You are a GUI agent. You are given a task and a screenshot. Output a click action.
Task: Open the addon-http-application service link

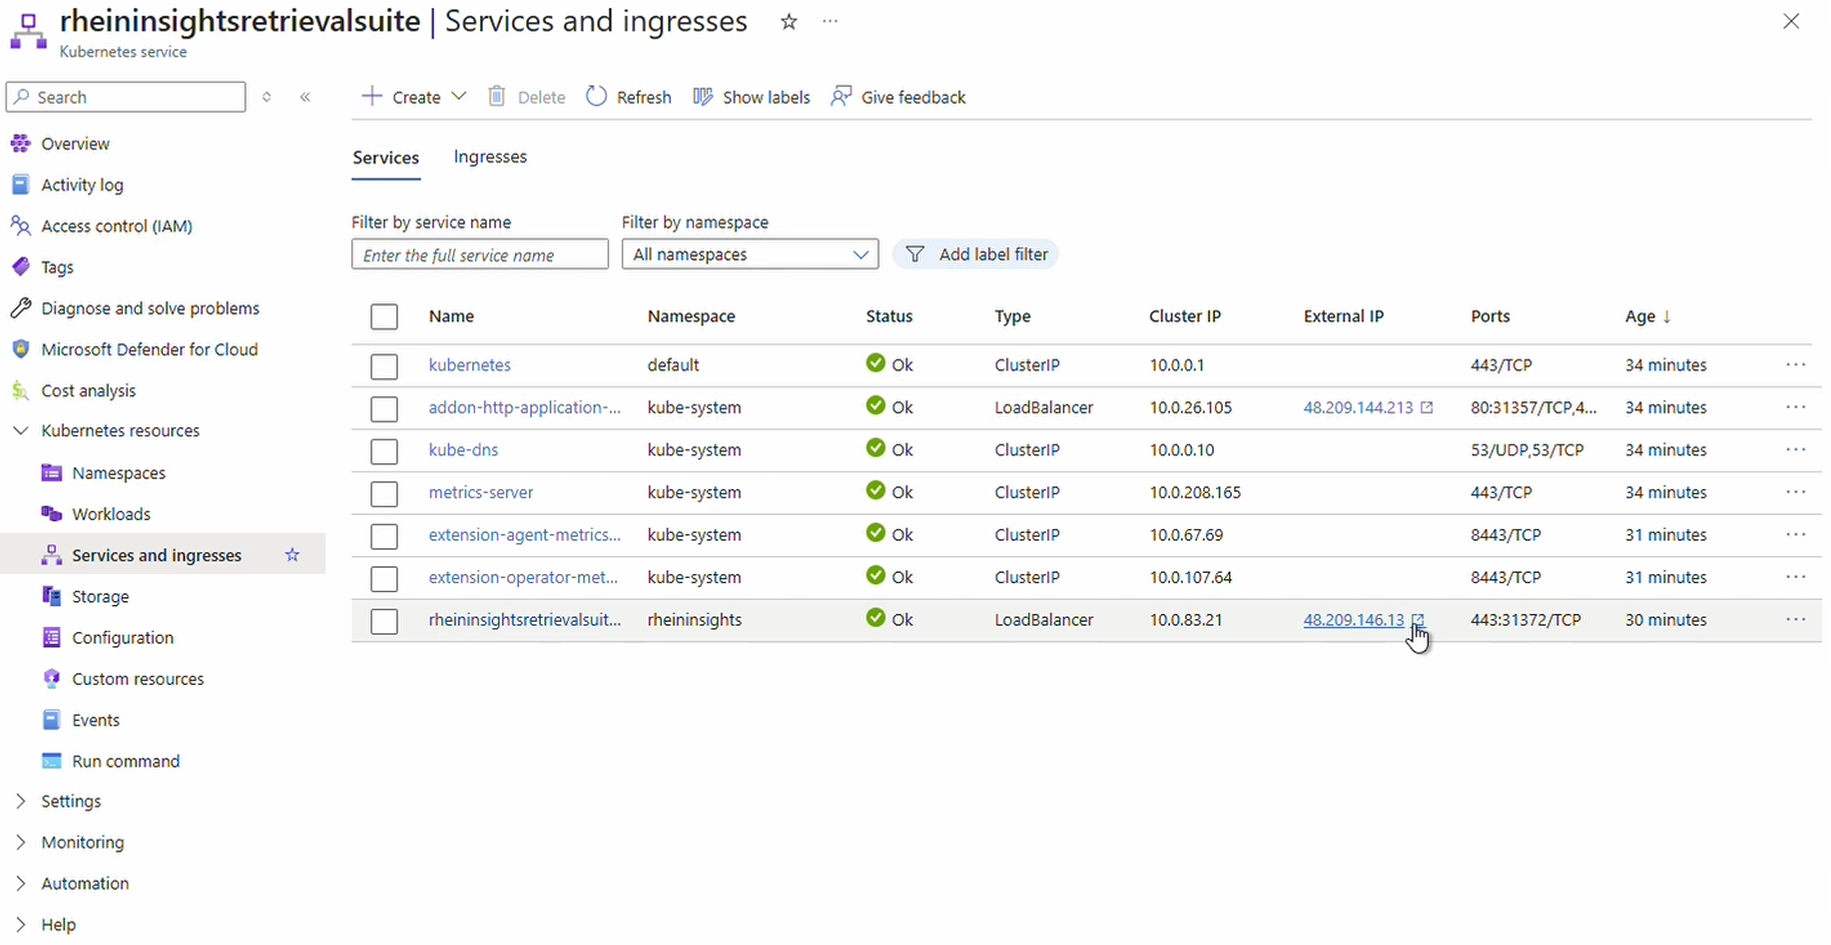pos(525,407)
